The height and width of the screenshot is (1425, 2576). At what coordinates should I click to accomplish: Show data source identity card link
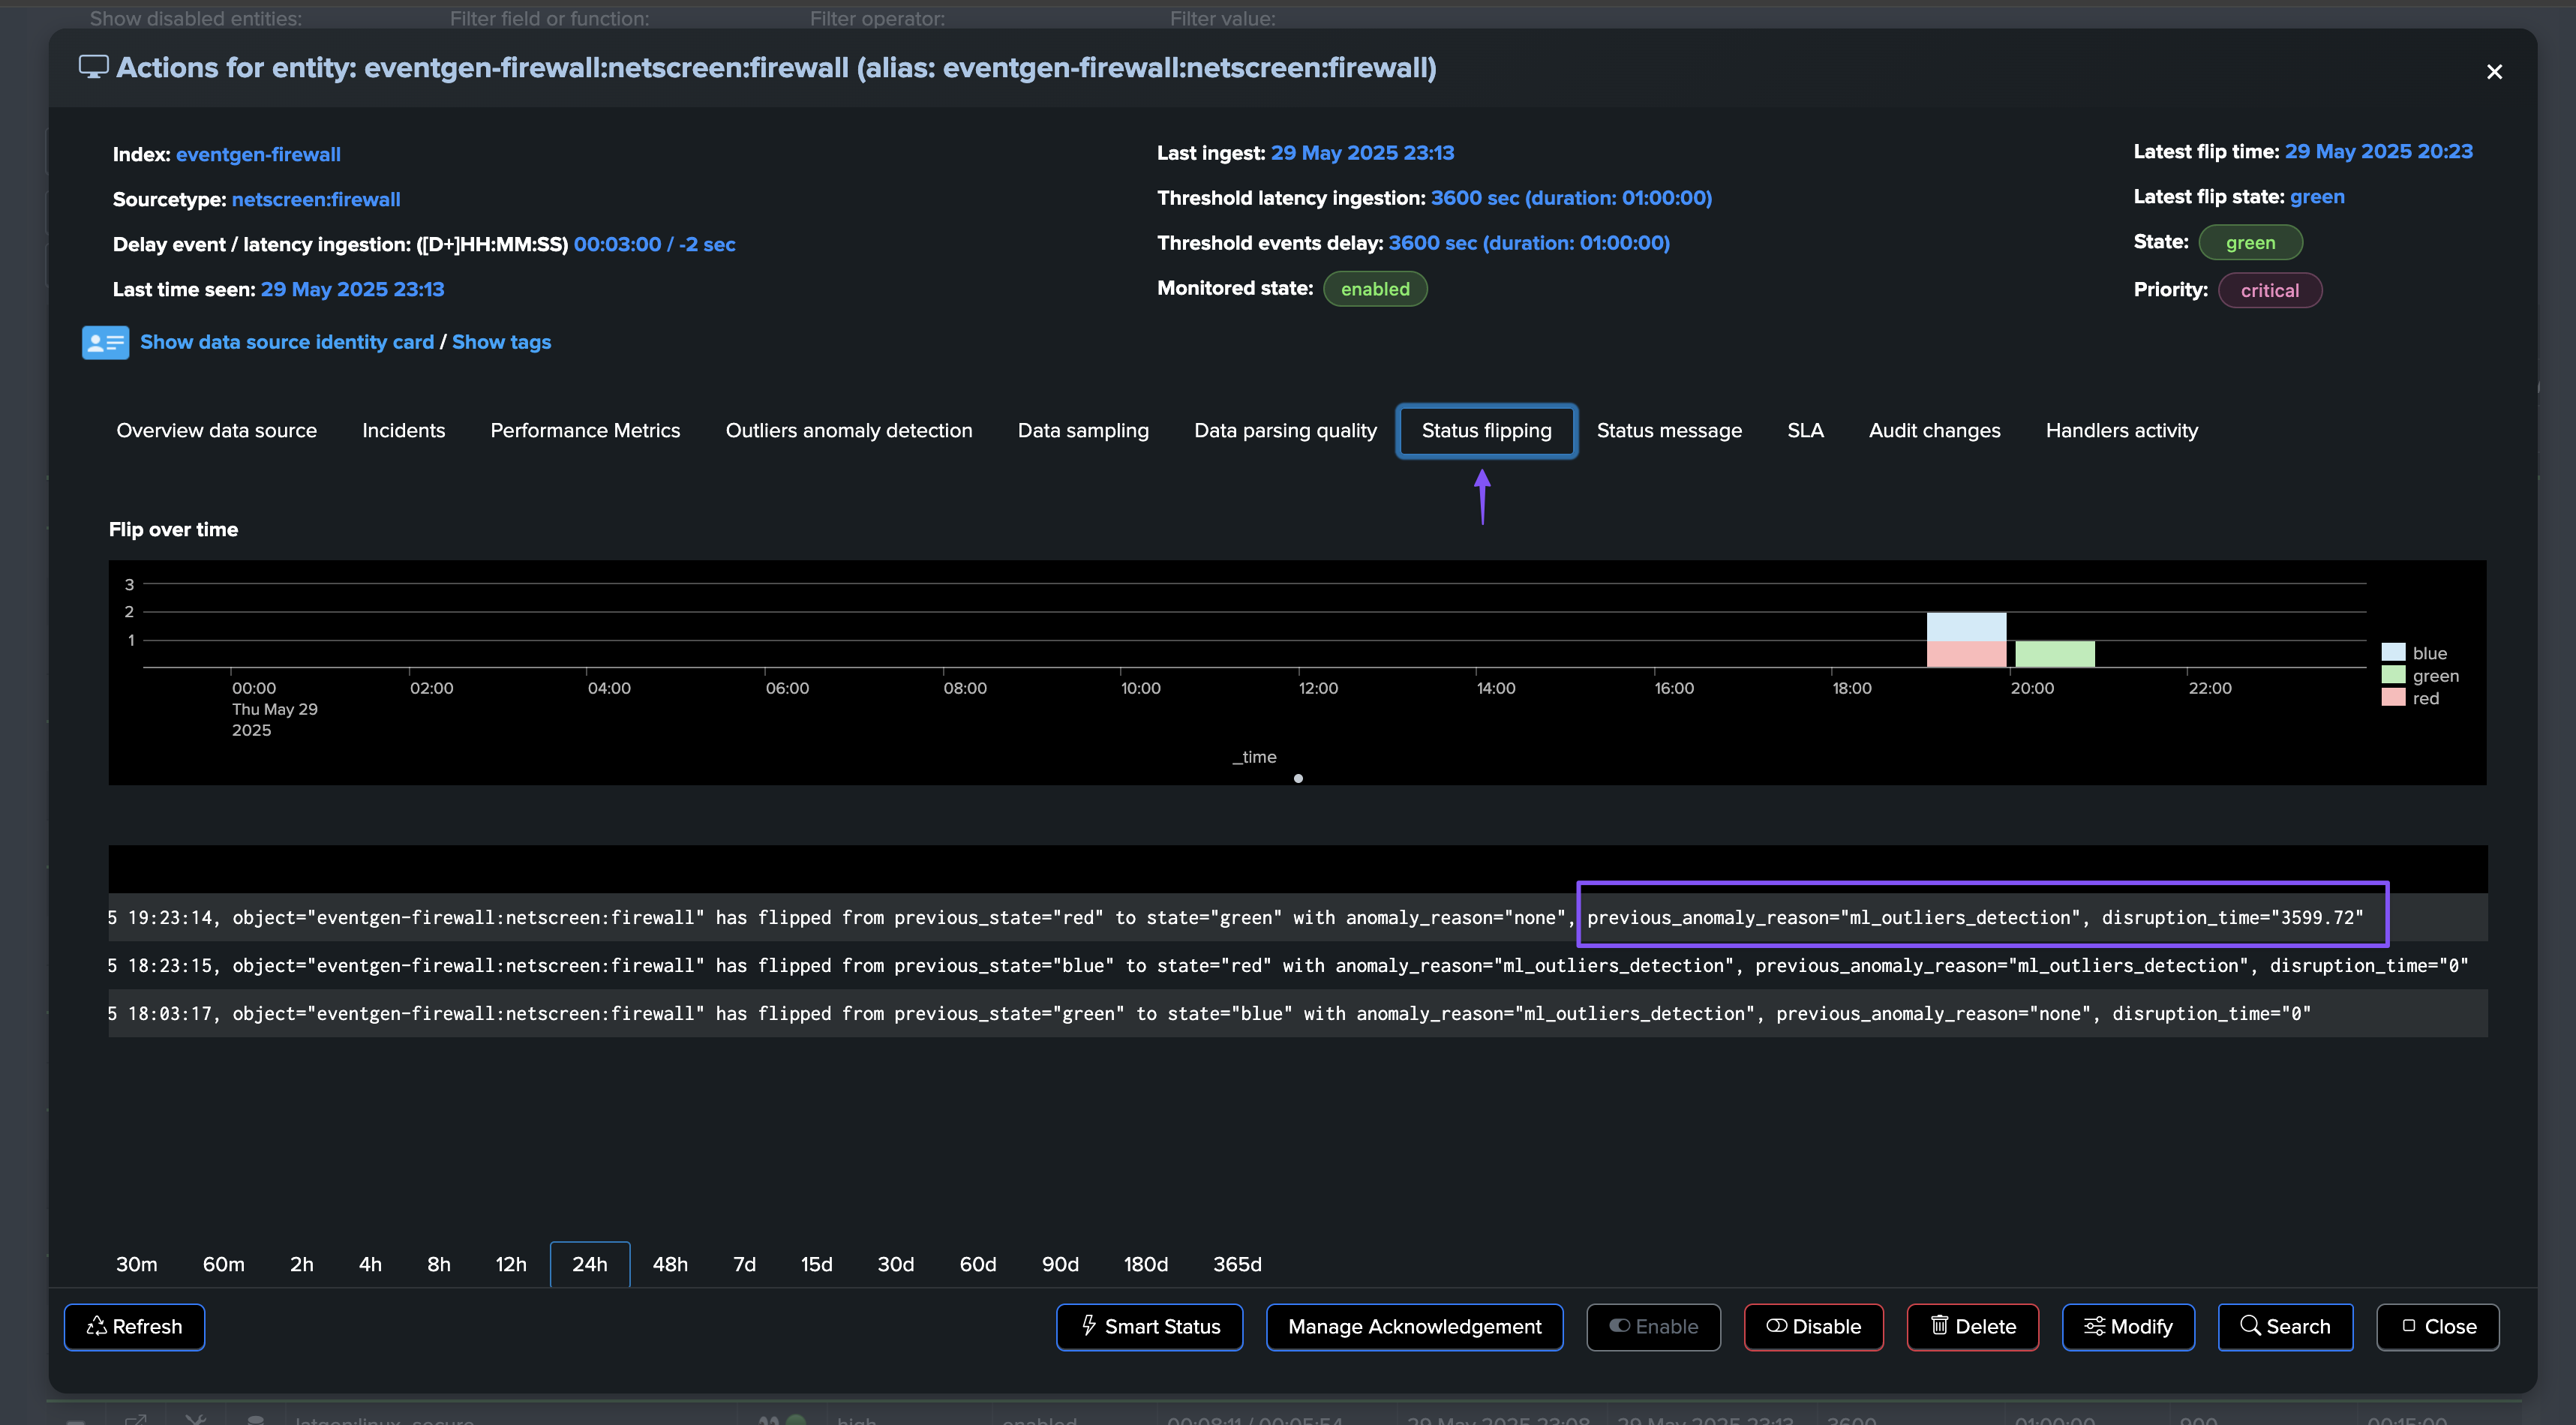click(x=286, y=342)
